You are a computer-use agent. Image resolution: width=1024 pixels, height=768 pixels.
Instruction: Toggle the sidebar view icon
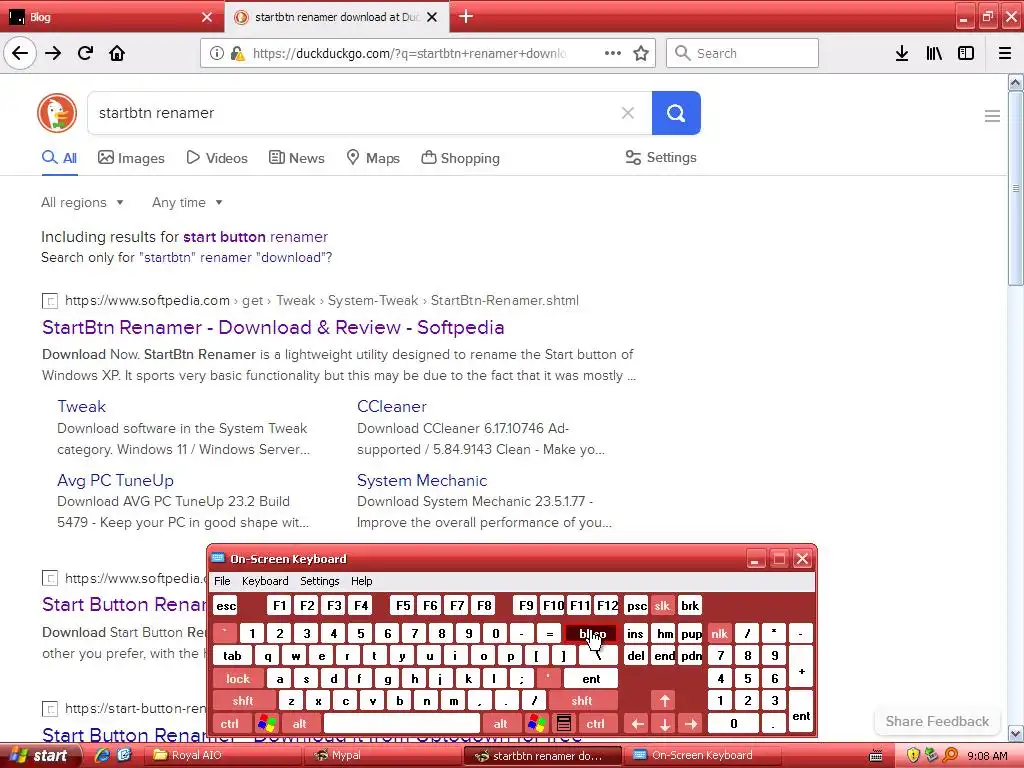[966, 53]
